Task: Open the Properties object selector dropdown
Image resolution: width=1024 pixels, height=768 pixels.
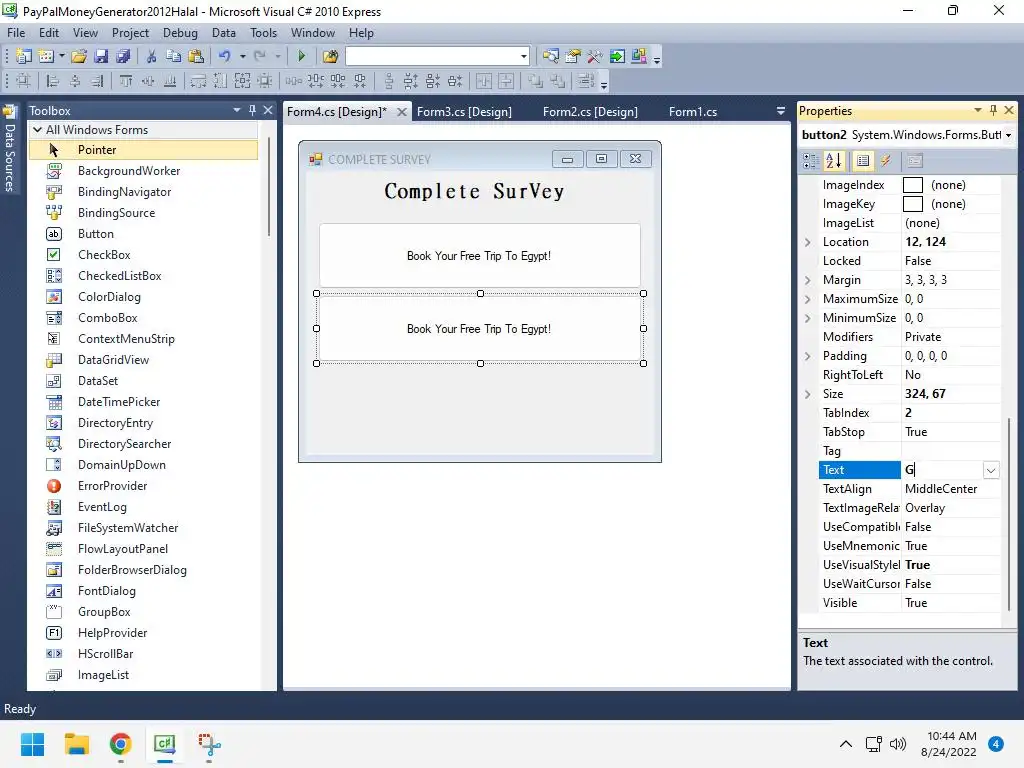Action: pyautogui.click(x=1008, y=135)
